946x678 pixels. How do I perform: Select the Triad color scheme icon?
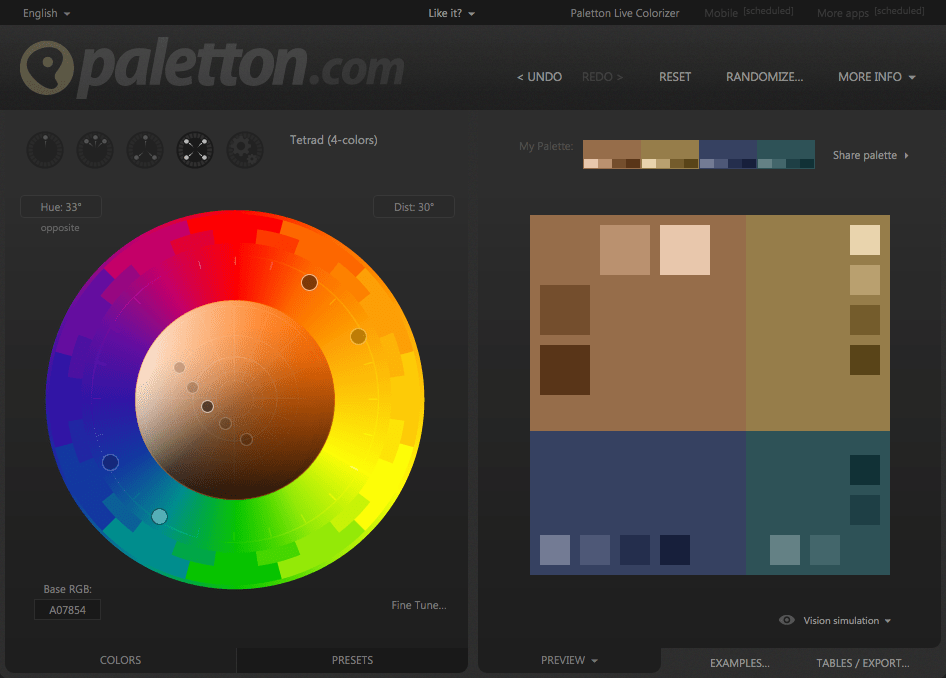[x=145, y=150]
